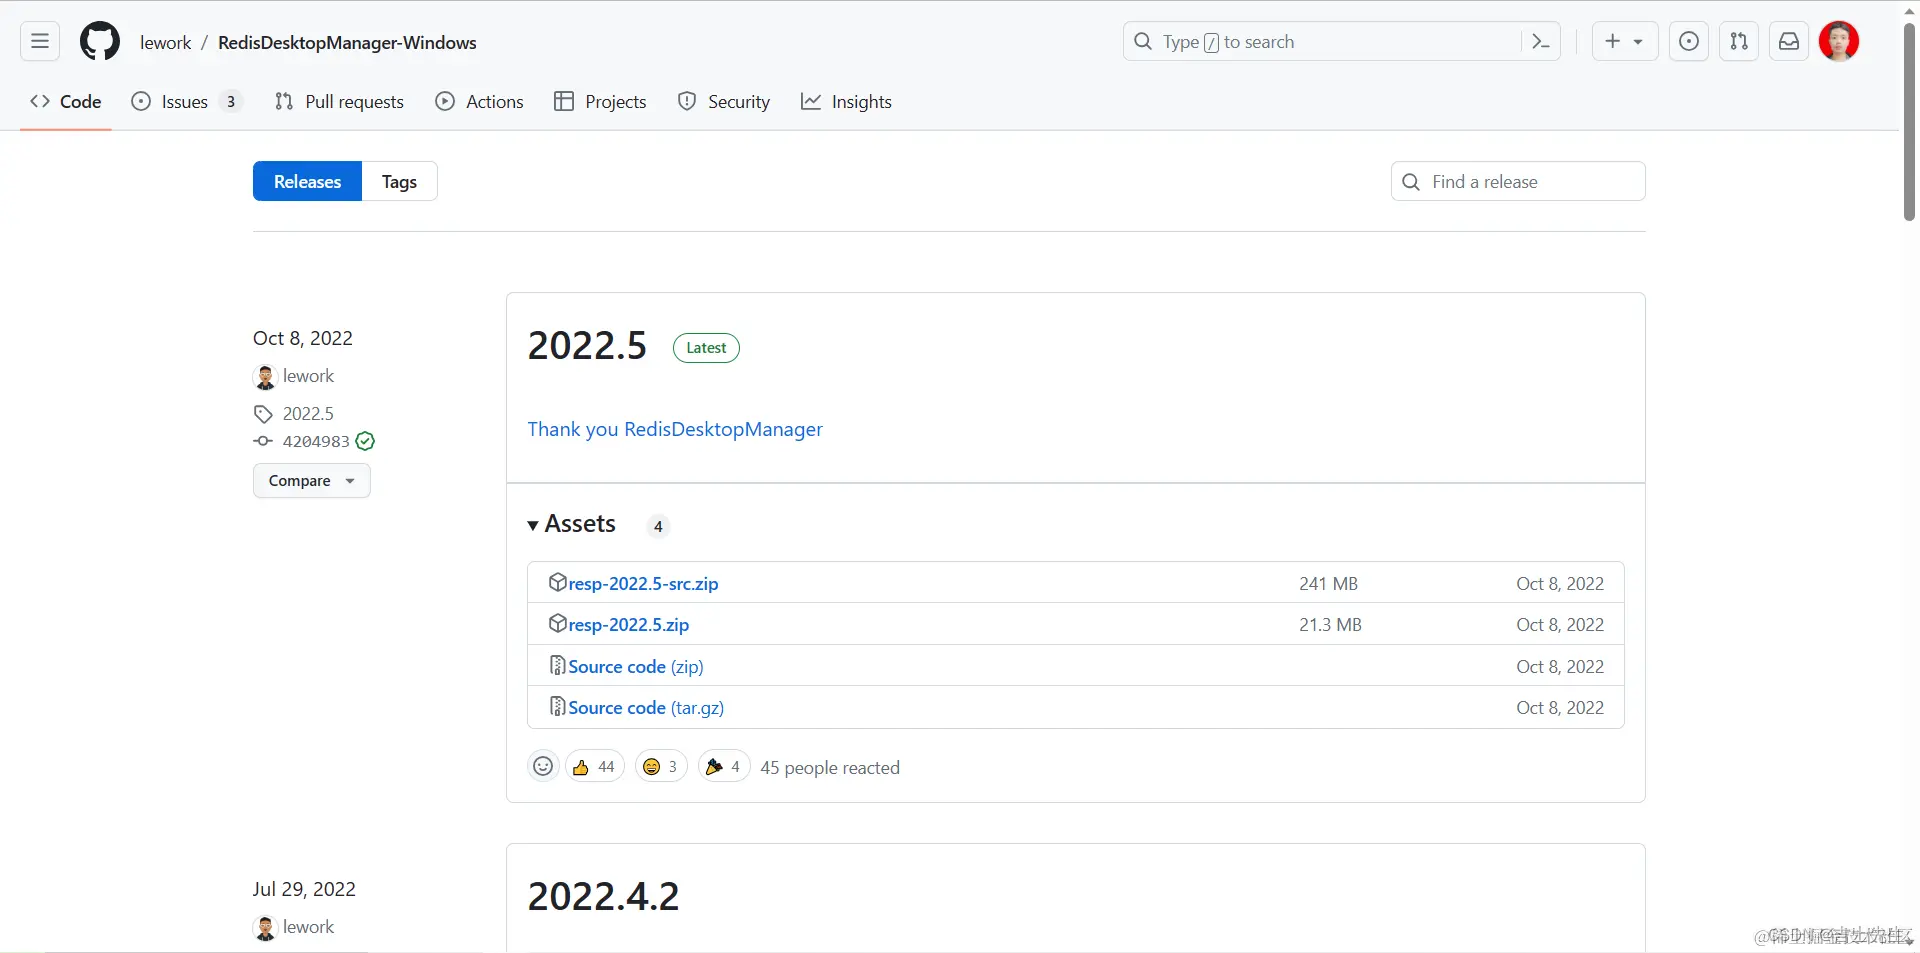
Task: Focus the Find a release field
Action: coord(1518,182)
